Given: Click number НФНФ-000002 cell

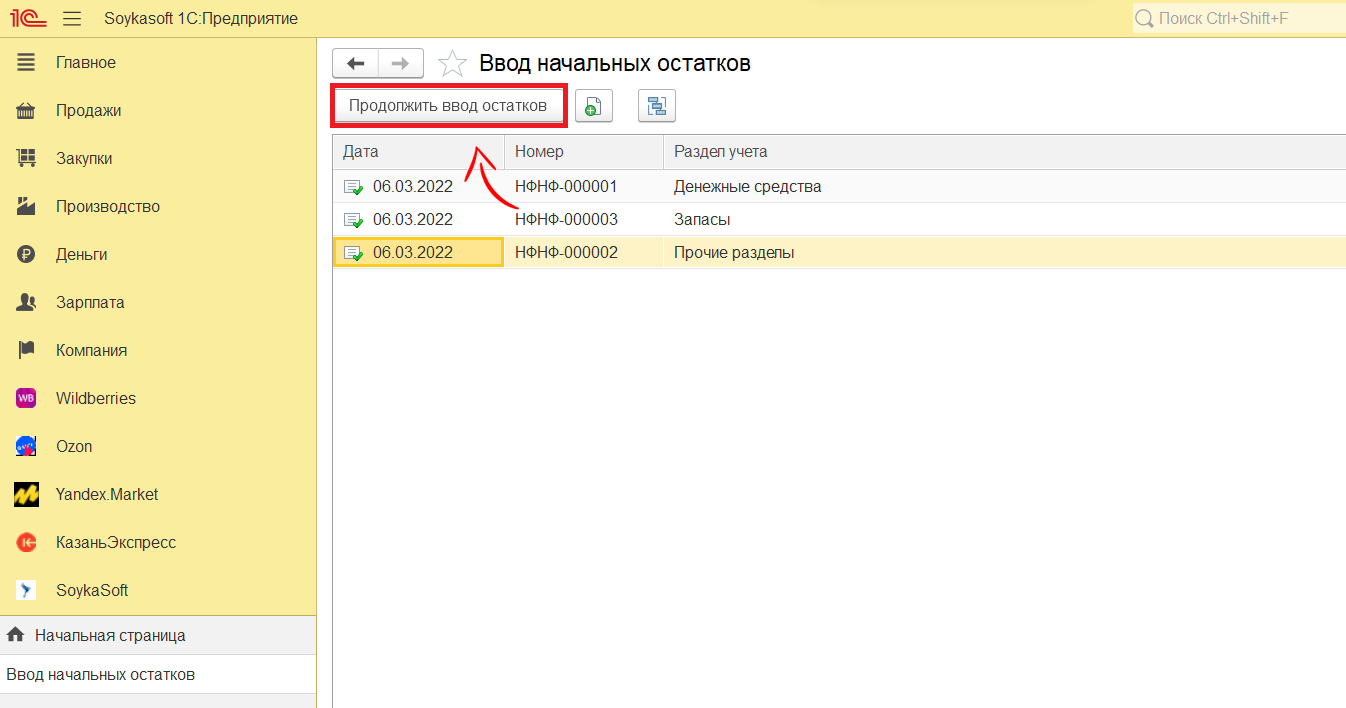Looking at the screenshot, I should [566, 252].
